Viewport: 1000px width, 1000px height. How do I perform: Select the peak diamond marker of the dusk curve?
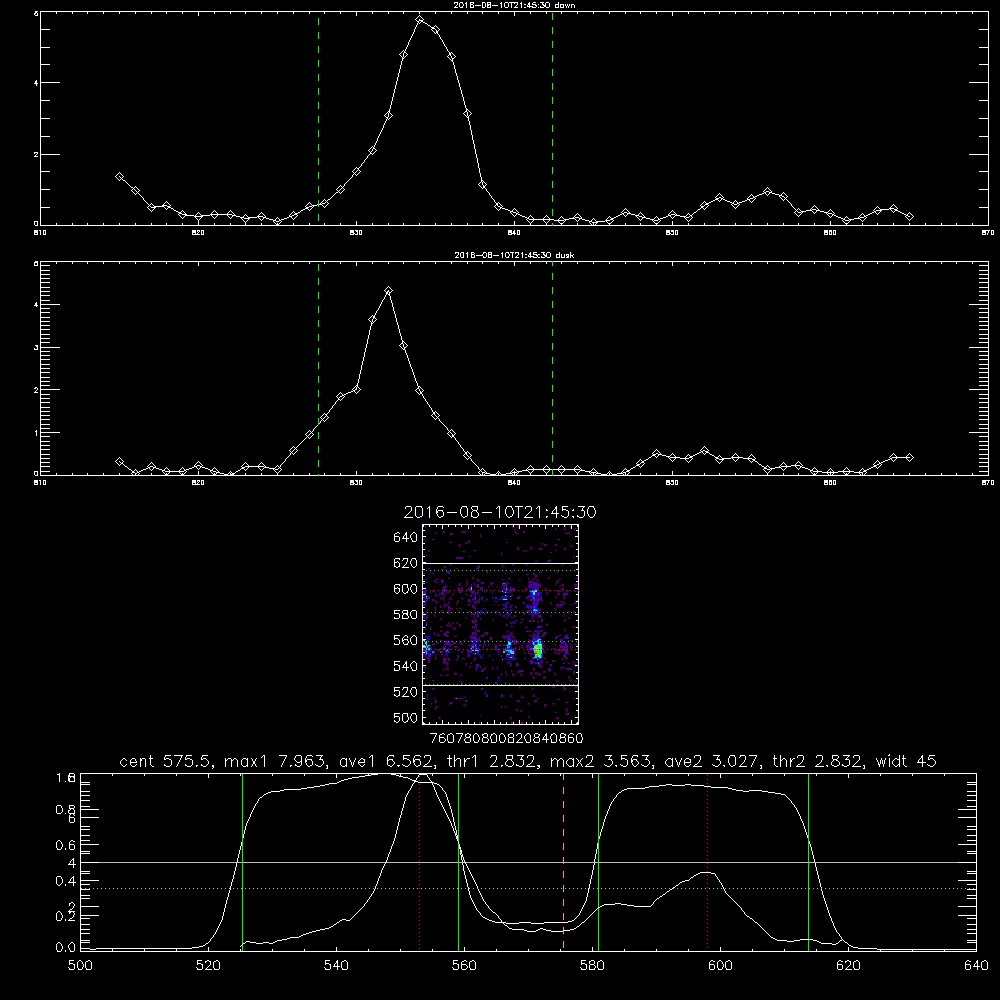(388, 291)
